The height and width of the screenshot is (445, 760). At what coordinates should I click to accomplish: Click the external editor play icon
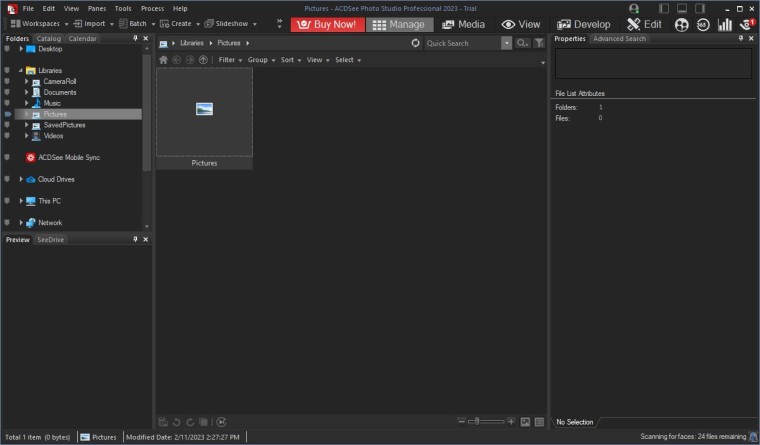coord(222,422)
